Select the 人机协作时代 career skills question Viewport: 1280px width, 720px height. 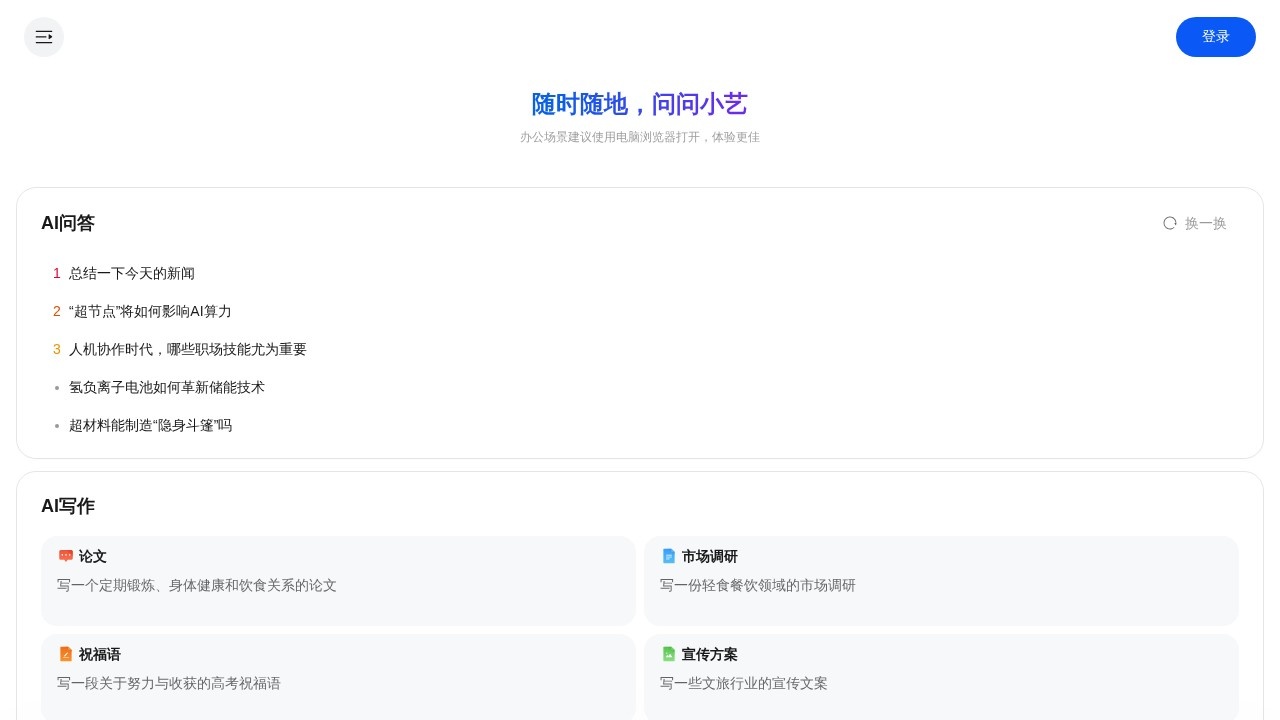(188, 349)
